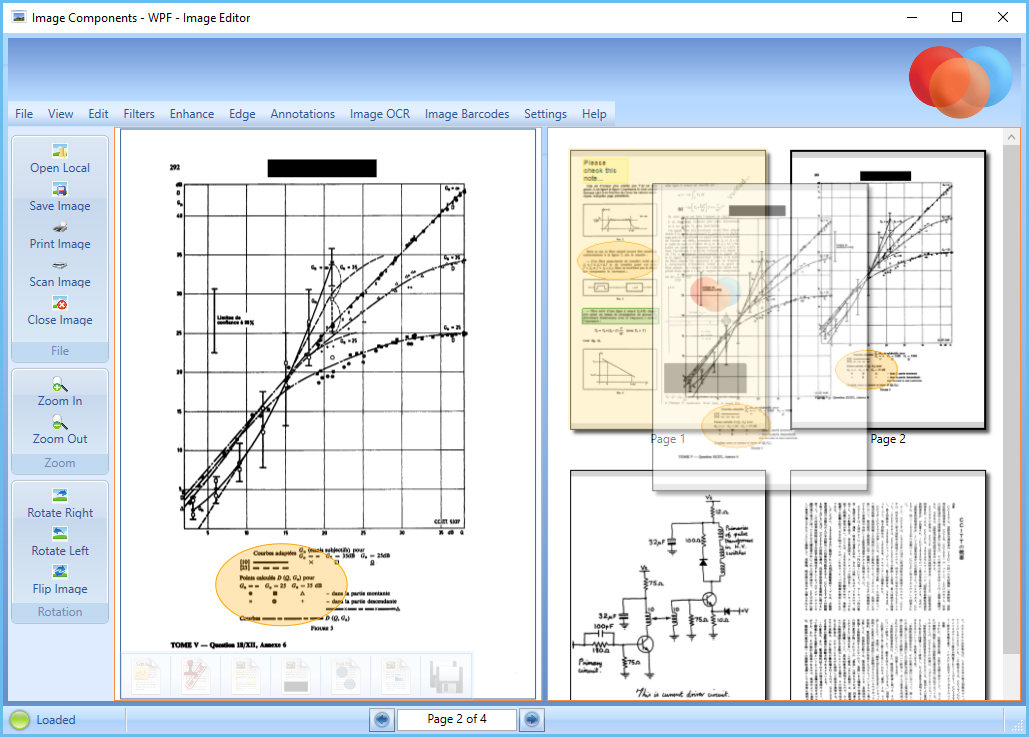1029x737 pixels.
Task: Click the title bar application icon
Action: pyautogui.click(x=19, y=17)
